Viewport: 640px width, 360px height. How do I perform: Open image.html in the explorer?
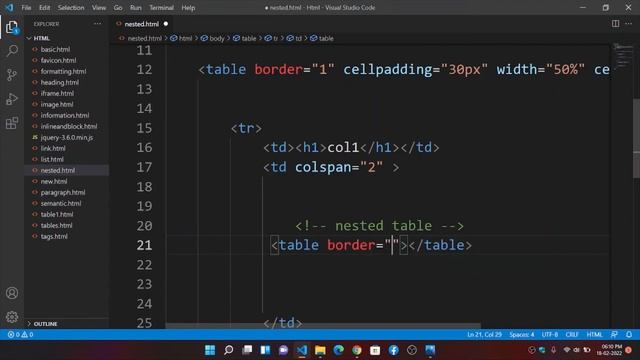(x=67, y=104)
